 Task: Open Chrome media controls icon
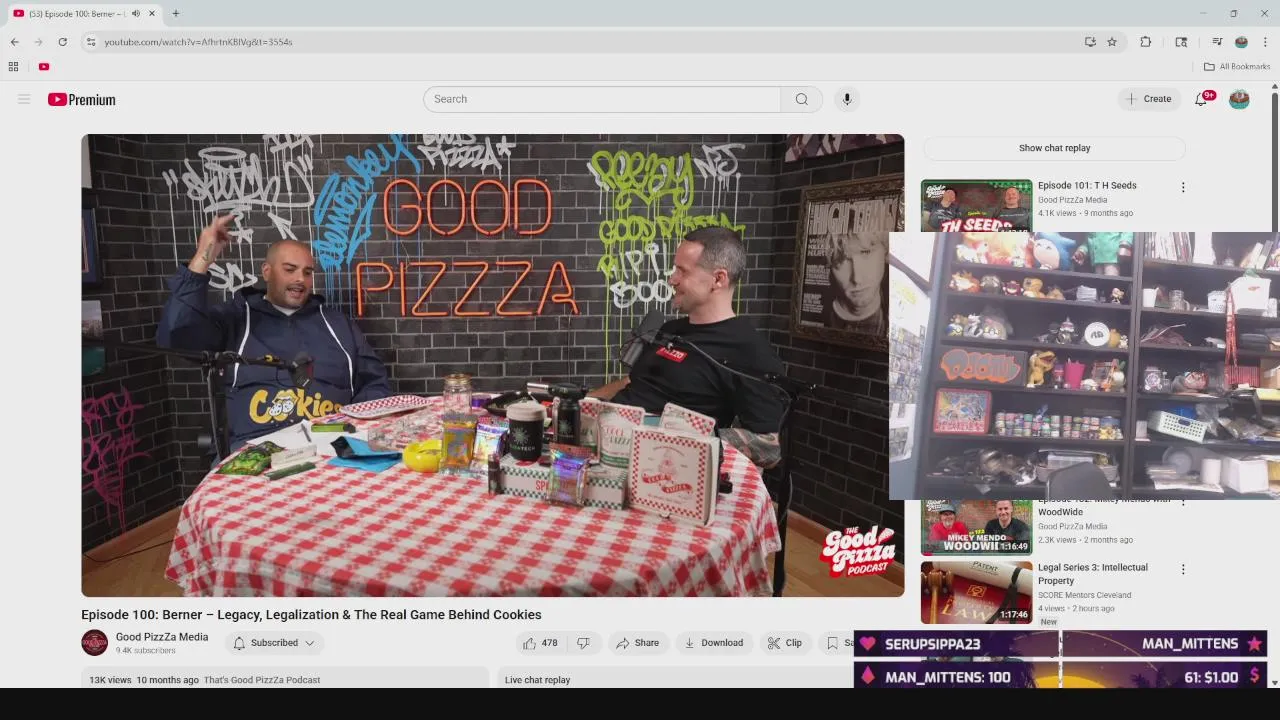[1217, 42]
